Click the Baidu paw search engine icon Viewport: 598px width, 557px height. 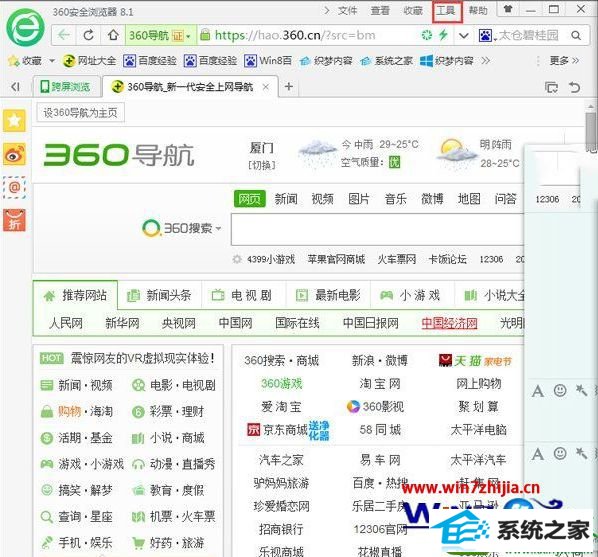tap(485, 35)
